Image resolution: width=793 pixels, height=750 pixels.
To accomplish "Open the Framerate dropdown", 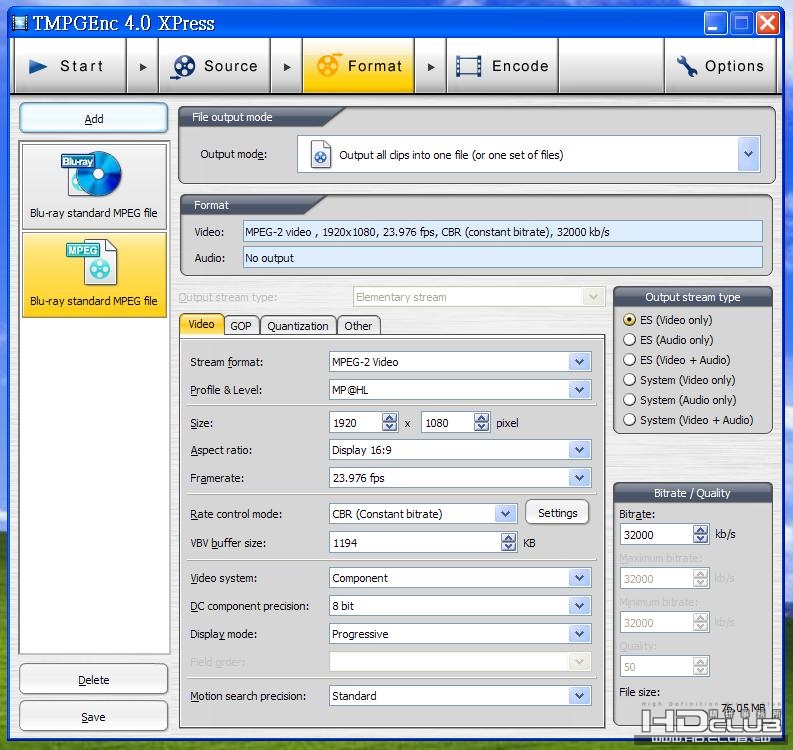I will [579, 478].
